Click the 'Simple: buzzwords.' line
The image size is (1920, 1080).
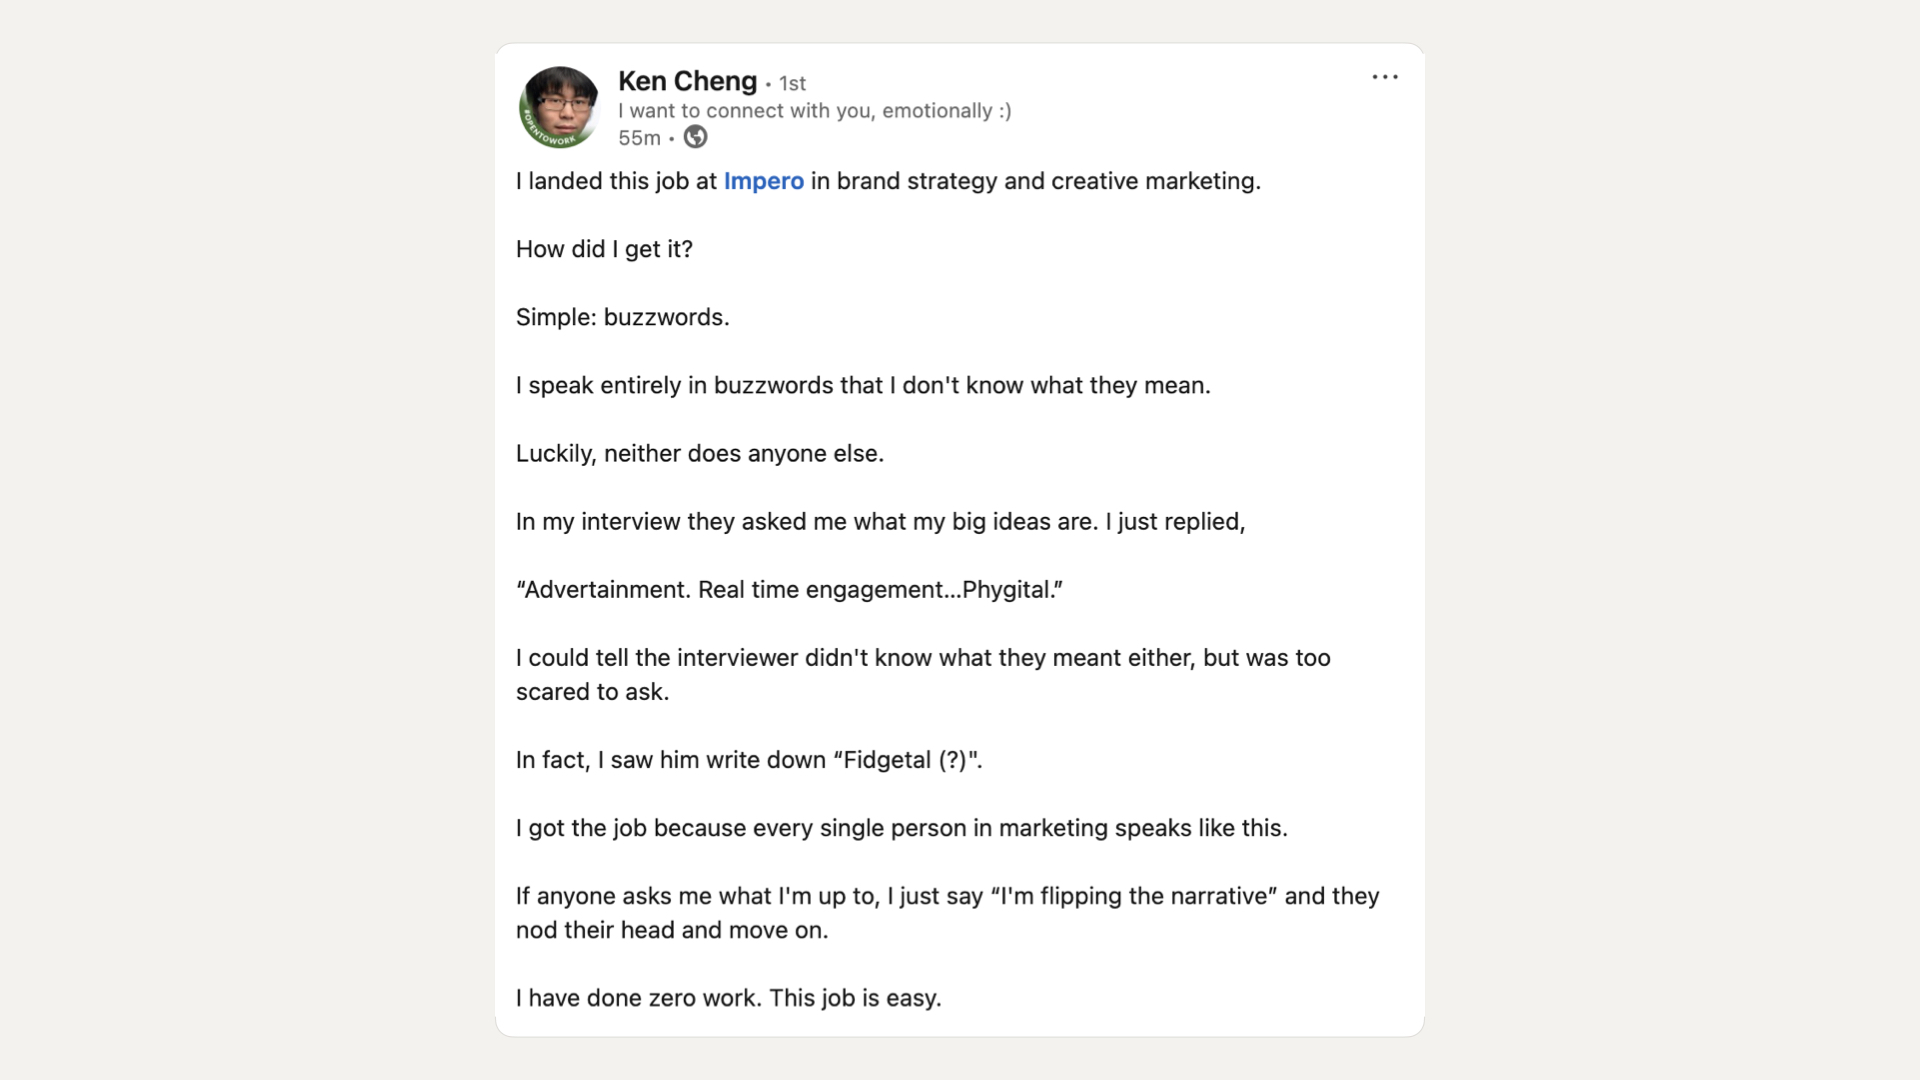coord(622,317)
